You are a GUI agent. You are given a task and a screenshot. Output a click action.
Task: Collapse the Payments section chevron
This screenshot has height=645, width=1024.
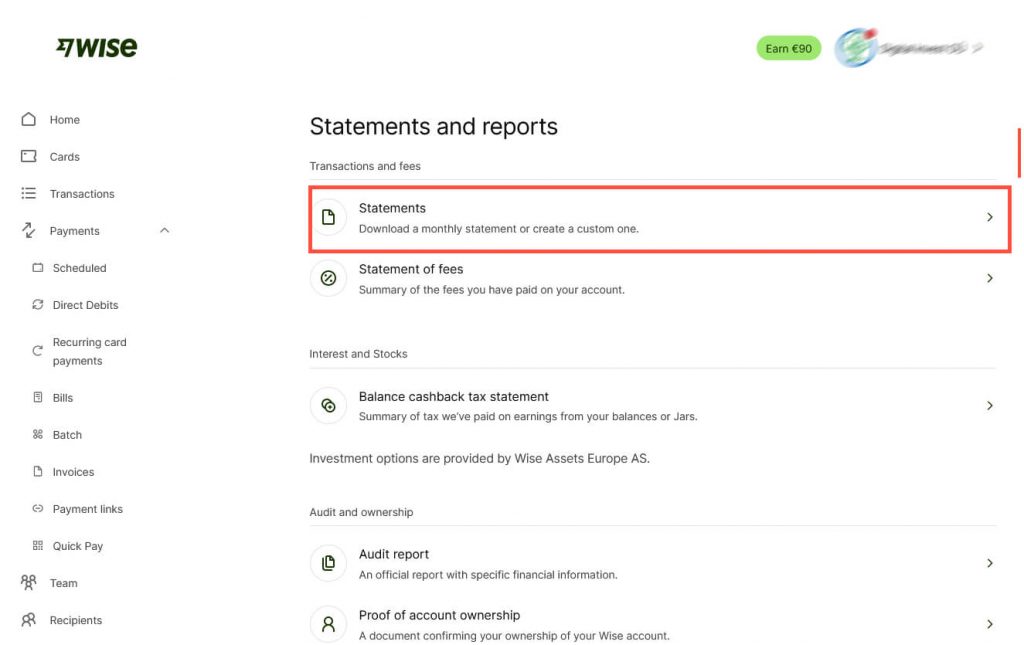click(x=164, y=230)
